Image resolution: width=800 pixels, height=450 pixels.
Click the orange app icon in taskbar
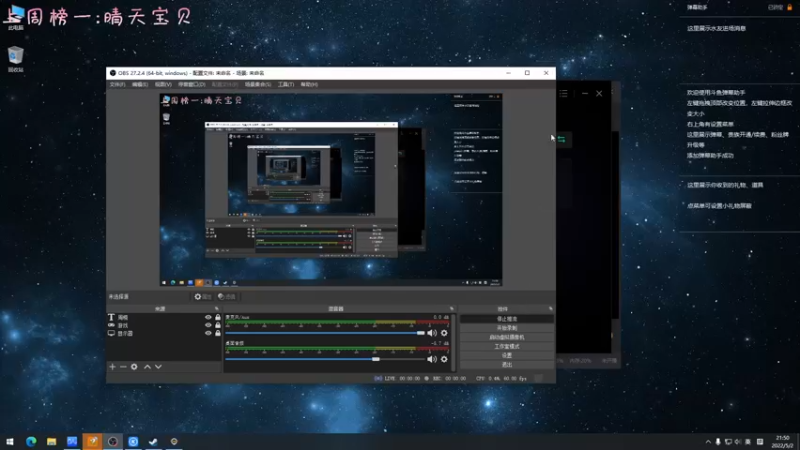pyautogui.click(x=92, y=441)
